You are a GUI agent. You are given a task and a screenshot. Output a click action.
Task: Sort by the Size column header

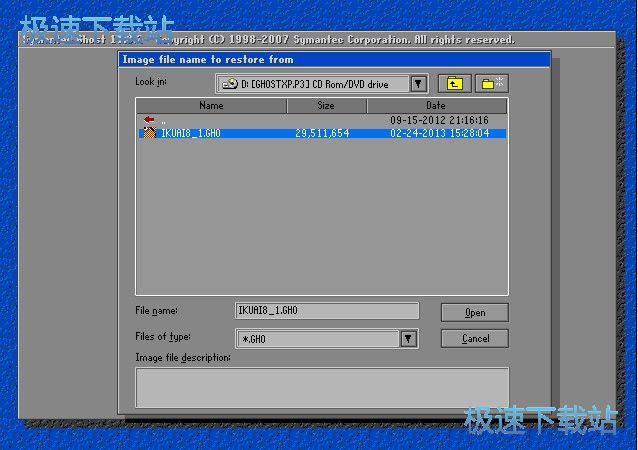[326, 106]
